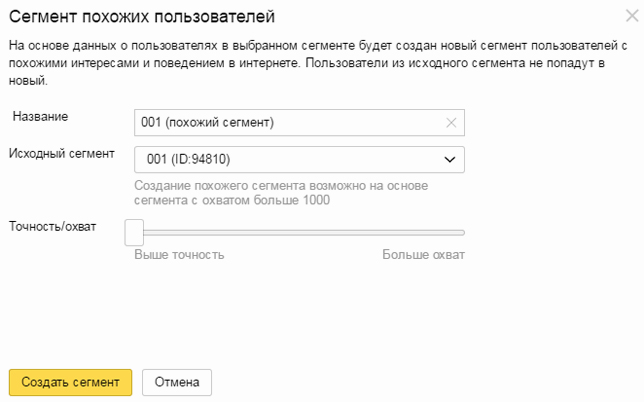Click the dialog title Сегмент похожих пользователей
The width and height of the screenshot is (644, 402).
tap(142, 17)
